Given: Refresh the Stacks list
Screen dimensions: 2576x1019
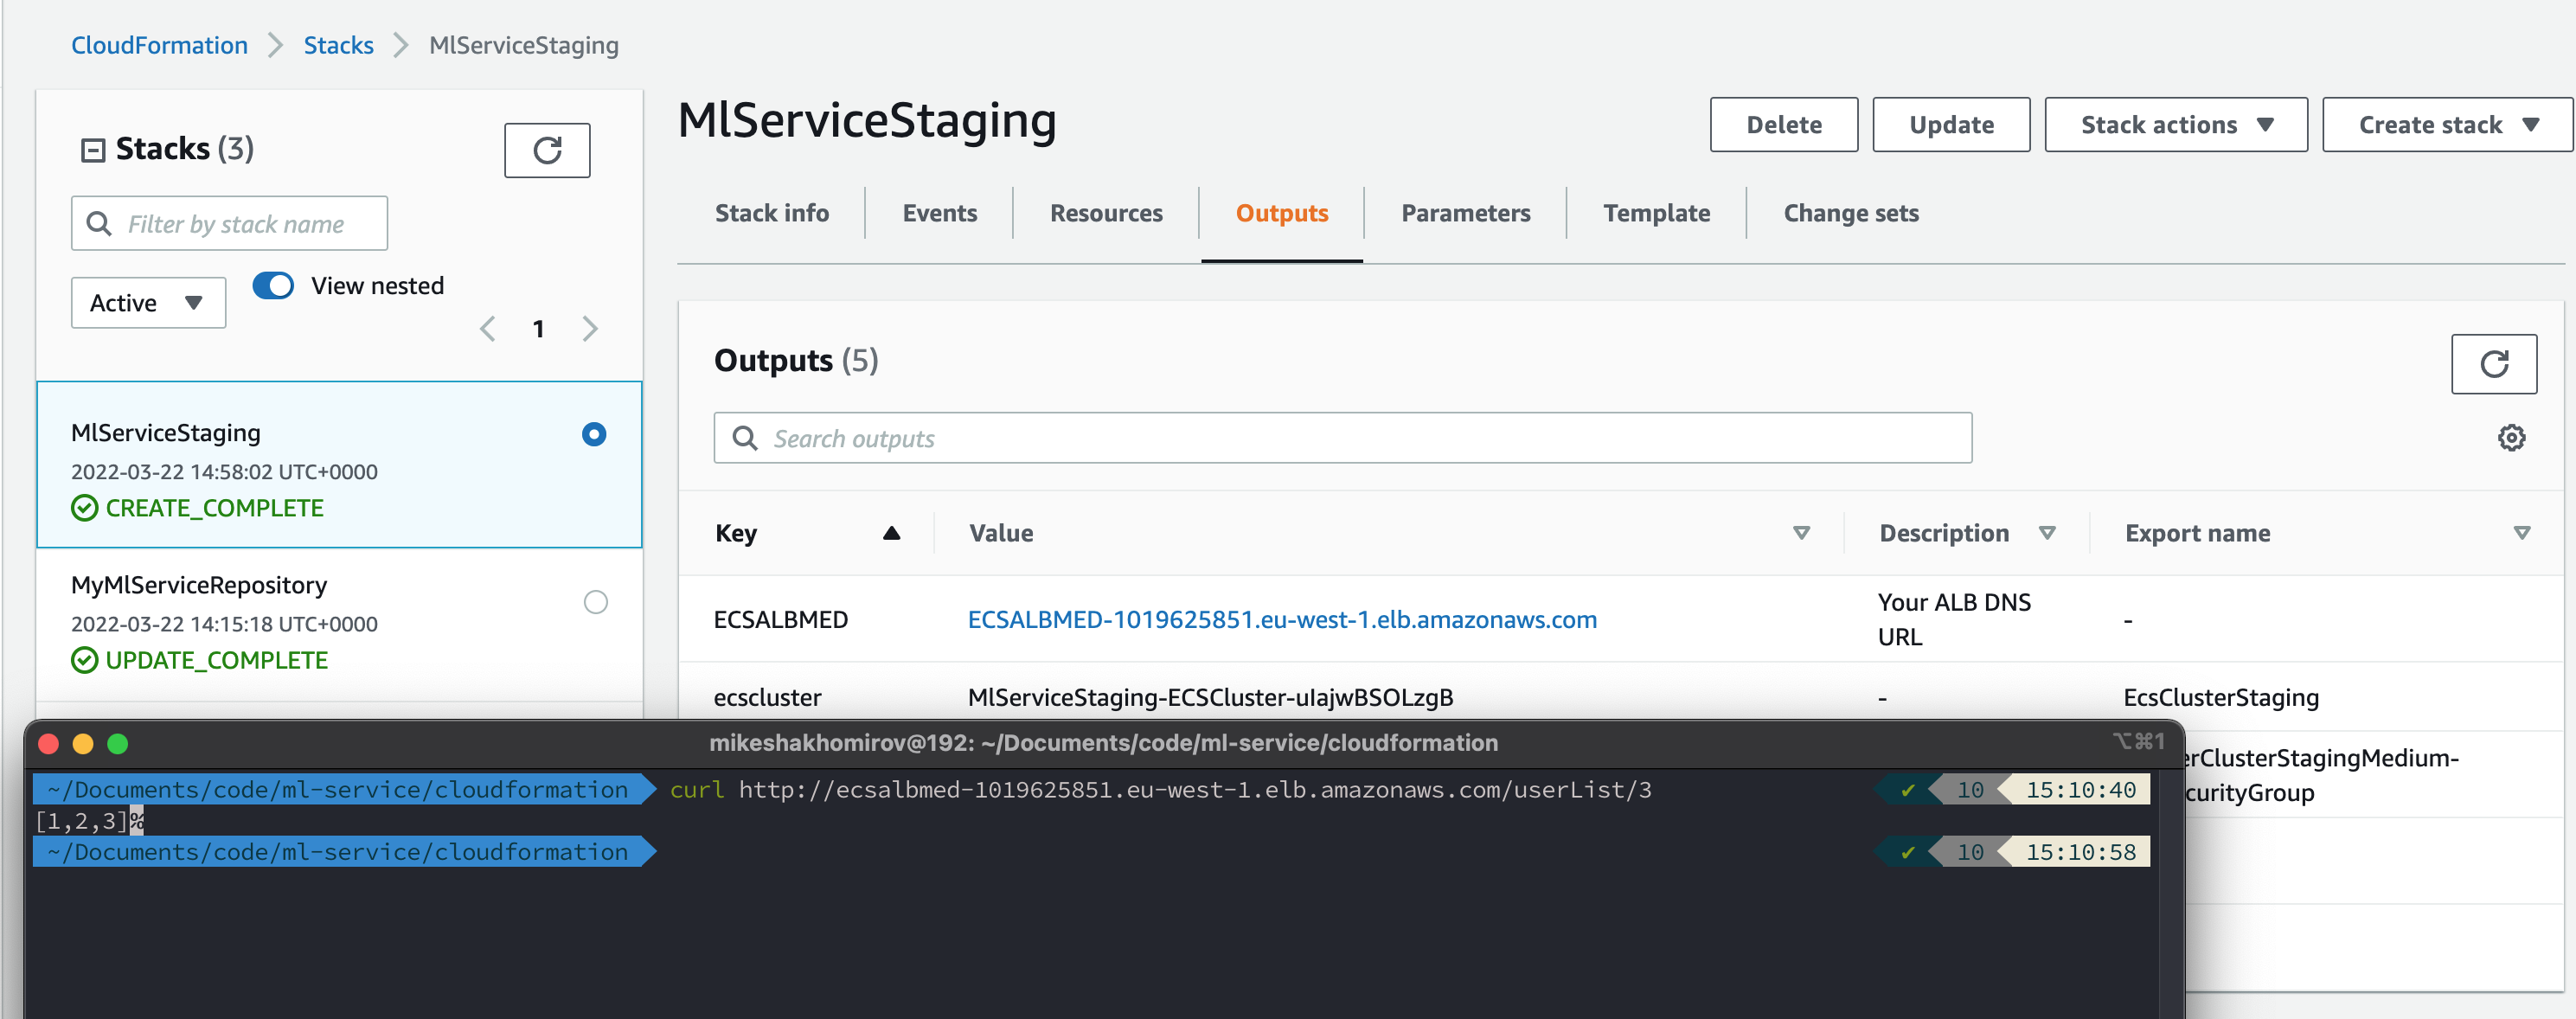Looking at the screenshot, I should [x=546, y=150].
